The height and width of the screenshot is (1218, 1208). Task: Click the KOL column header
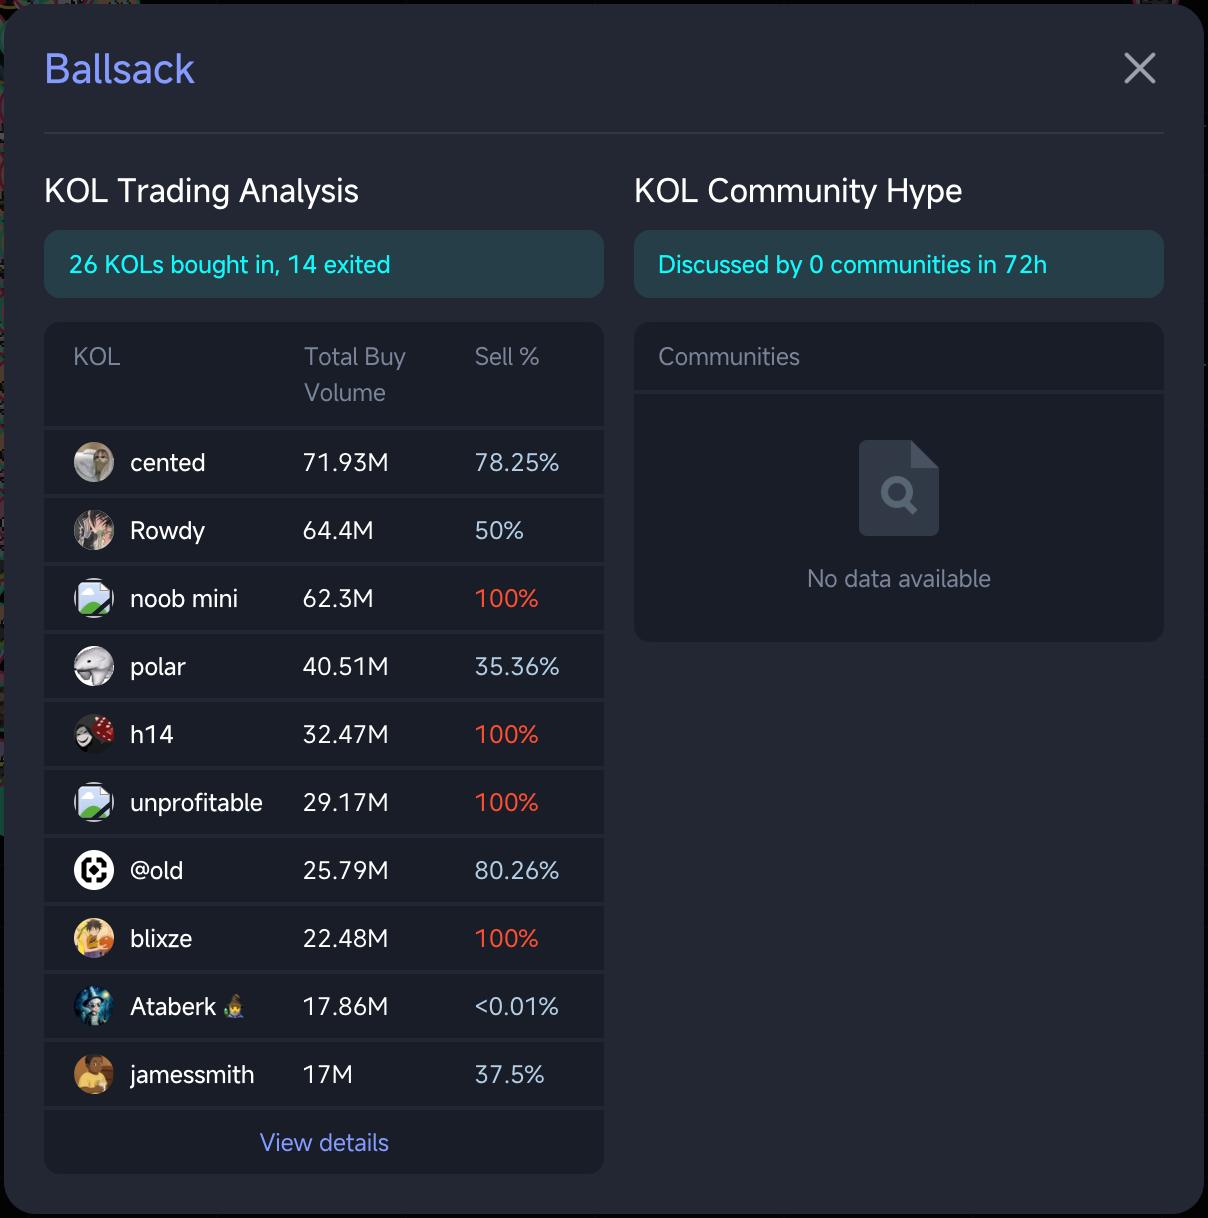(x=97, y=357)
